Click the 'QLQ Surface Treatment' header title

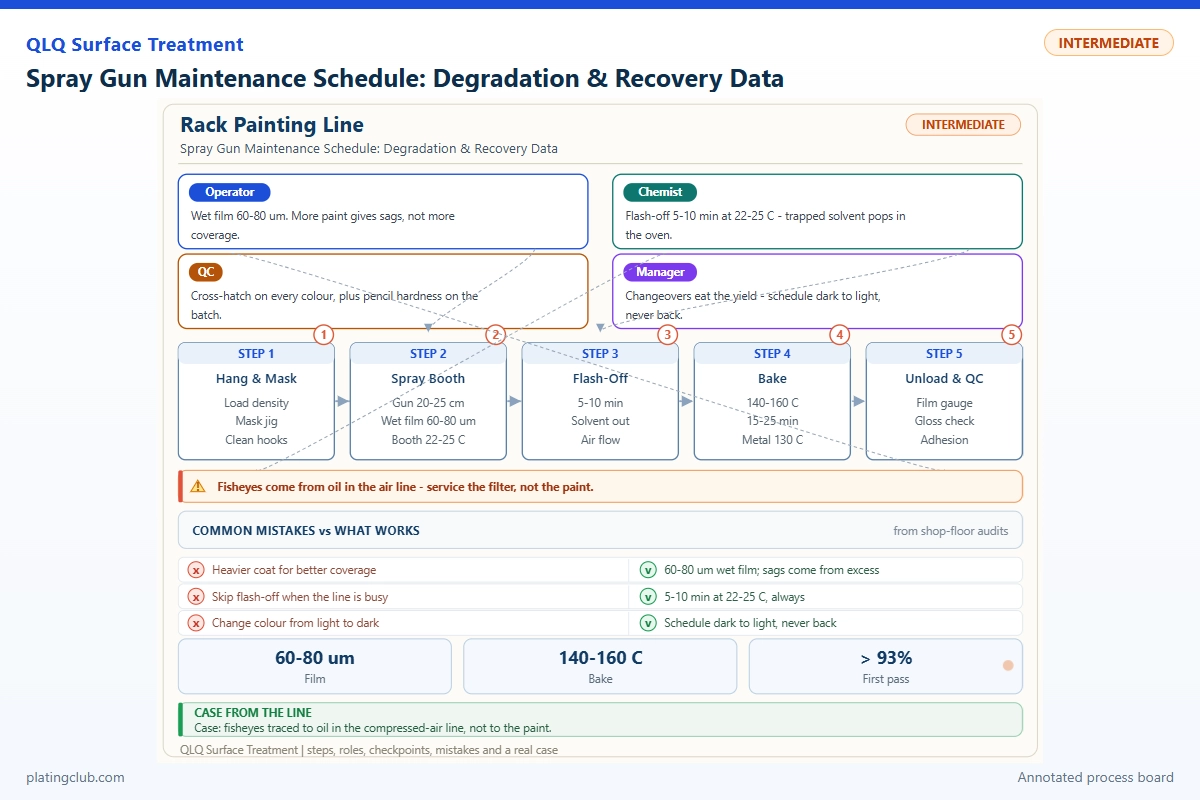pyautogui.click(x=135, y=45)
